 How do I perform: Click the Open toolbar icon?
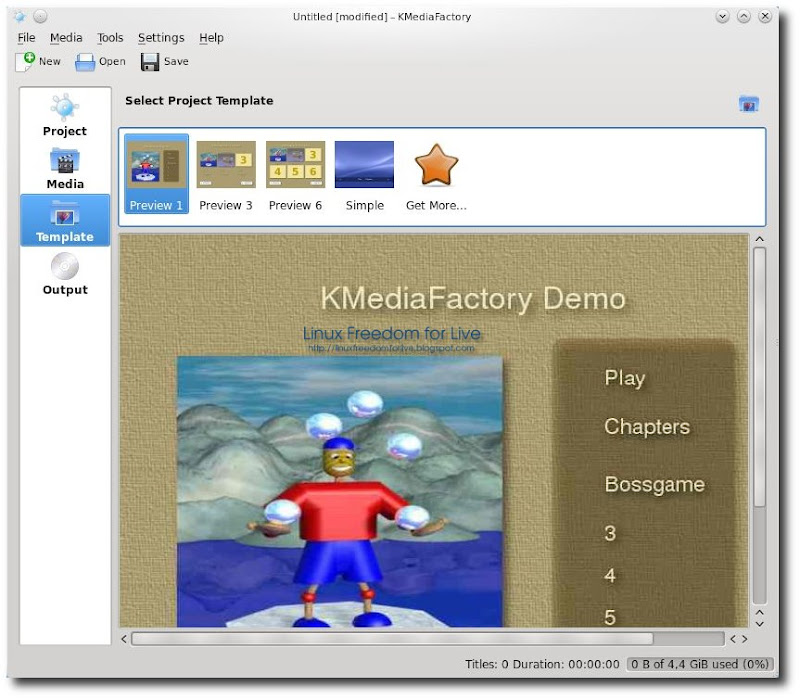tap(85, 62)
